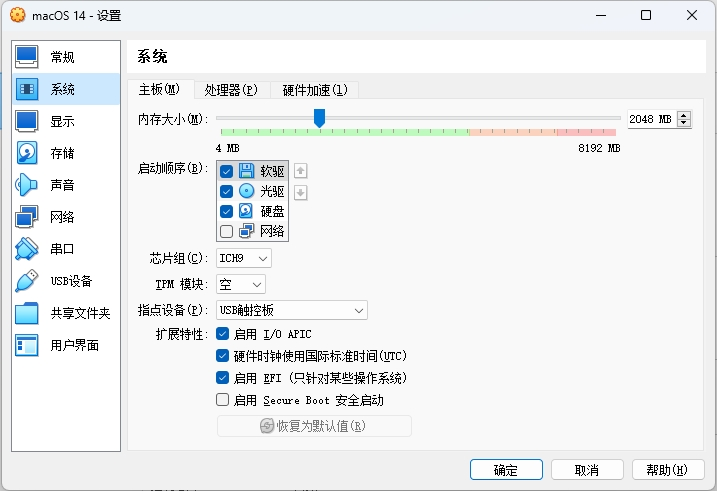Move boot item up with arrow button
Viewport: 717px width, 491px height.
click(300, 171)
